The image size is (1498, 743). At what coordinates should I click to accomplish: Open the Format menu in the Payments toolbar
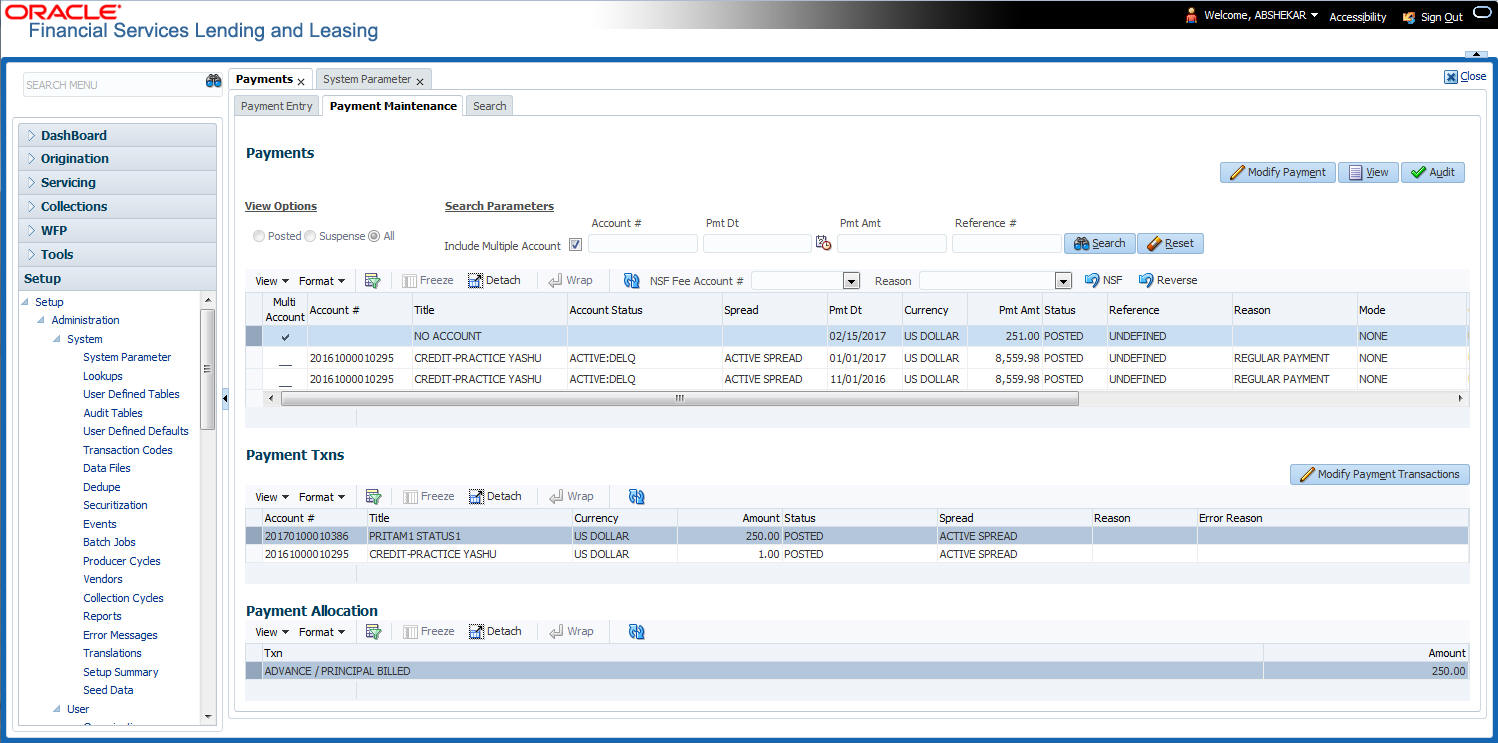point(322,282)
